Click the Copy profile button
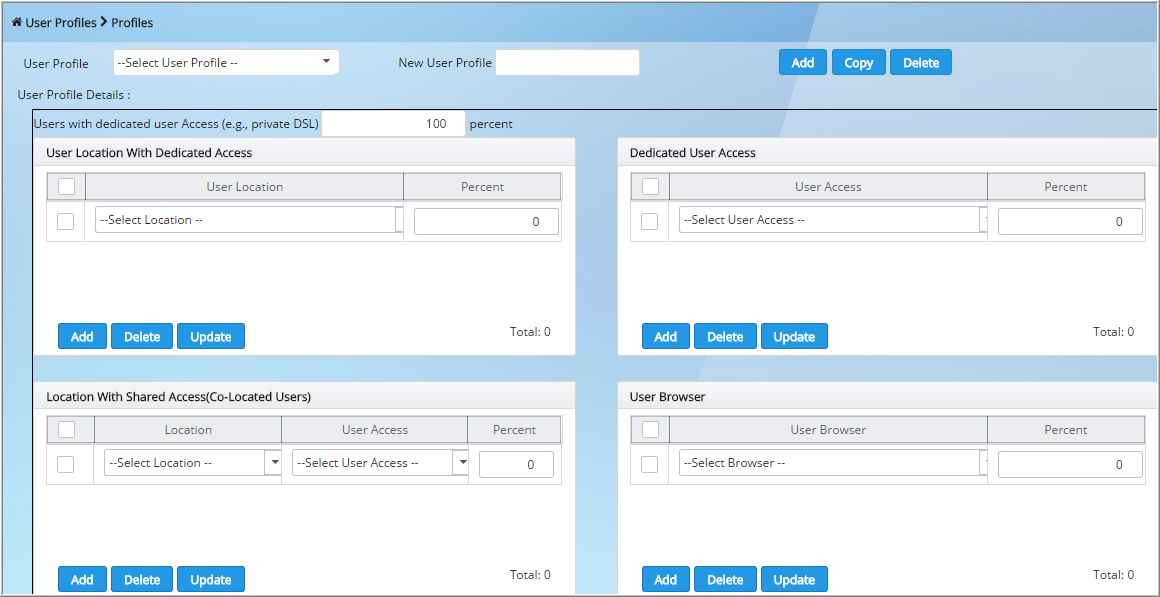 [x=858, y=63]
